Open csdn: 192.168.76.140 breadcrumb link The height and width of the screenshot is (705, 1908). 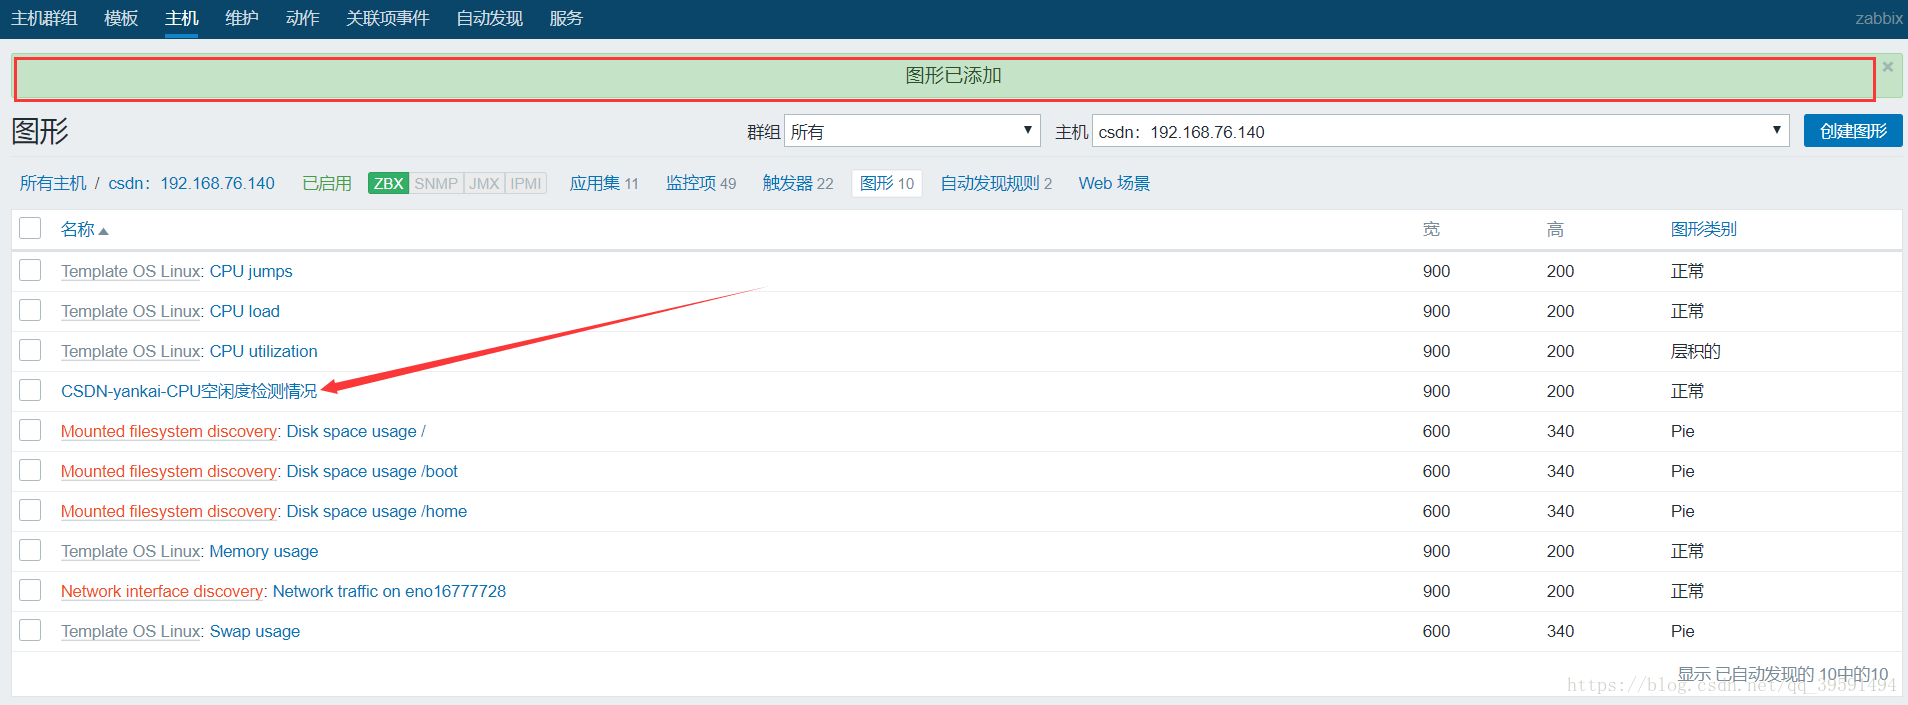(x=191, y=183)
